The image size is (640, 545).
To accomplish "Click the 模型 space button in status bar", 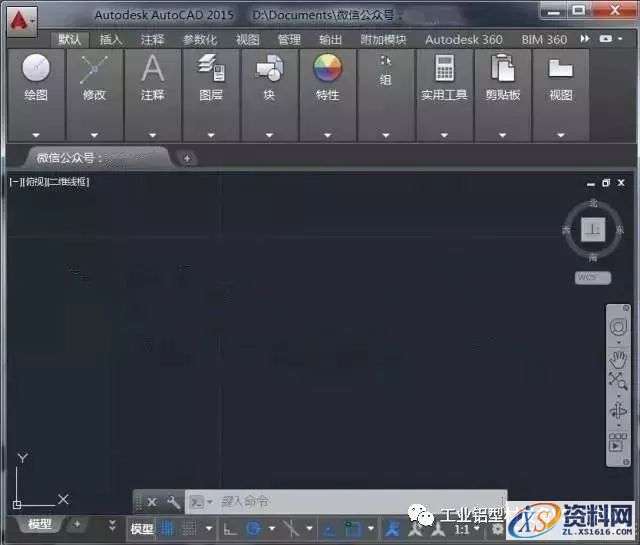I will (142, 529).
